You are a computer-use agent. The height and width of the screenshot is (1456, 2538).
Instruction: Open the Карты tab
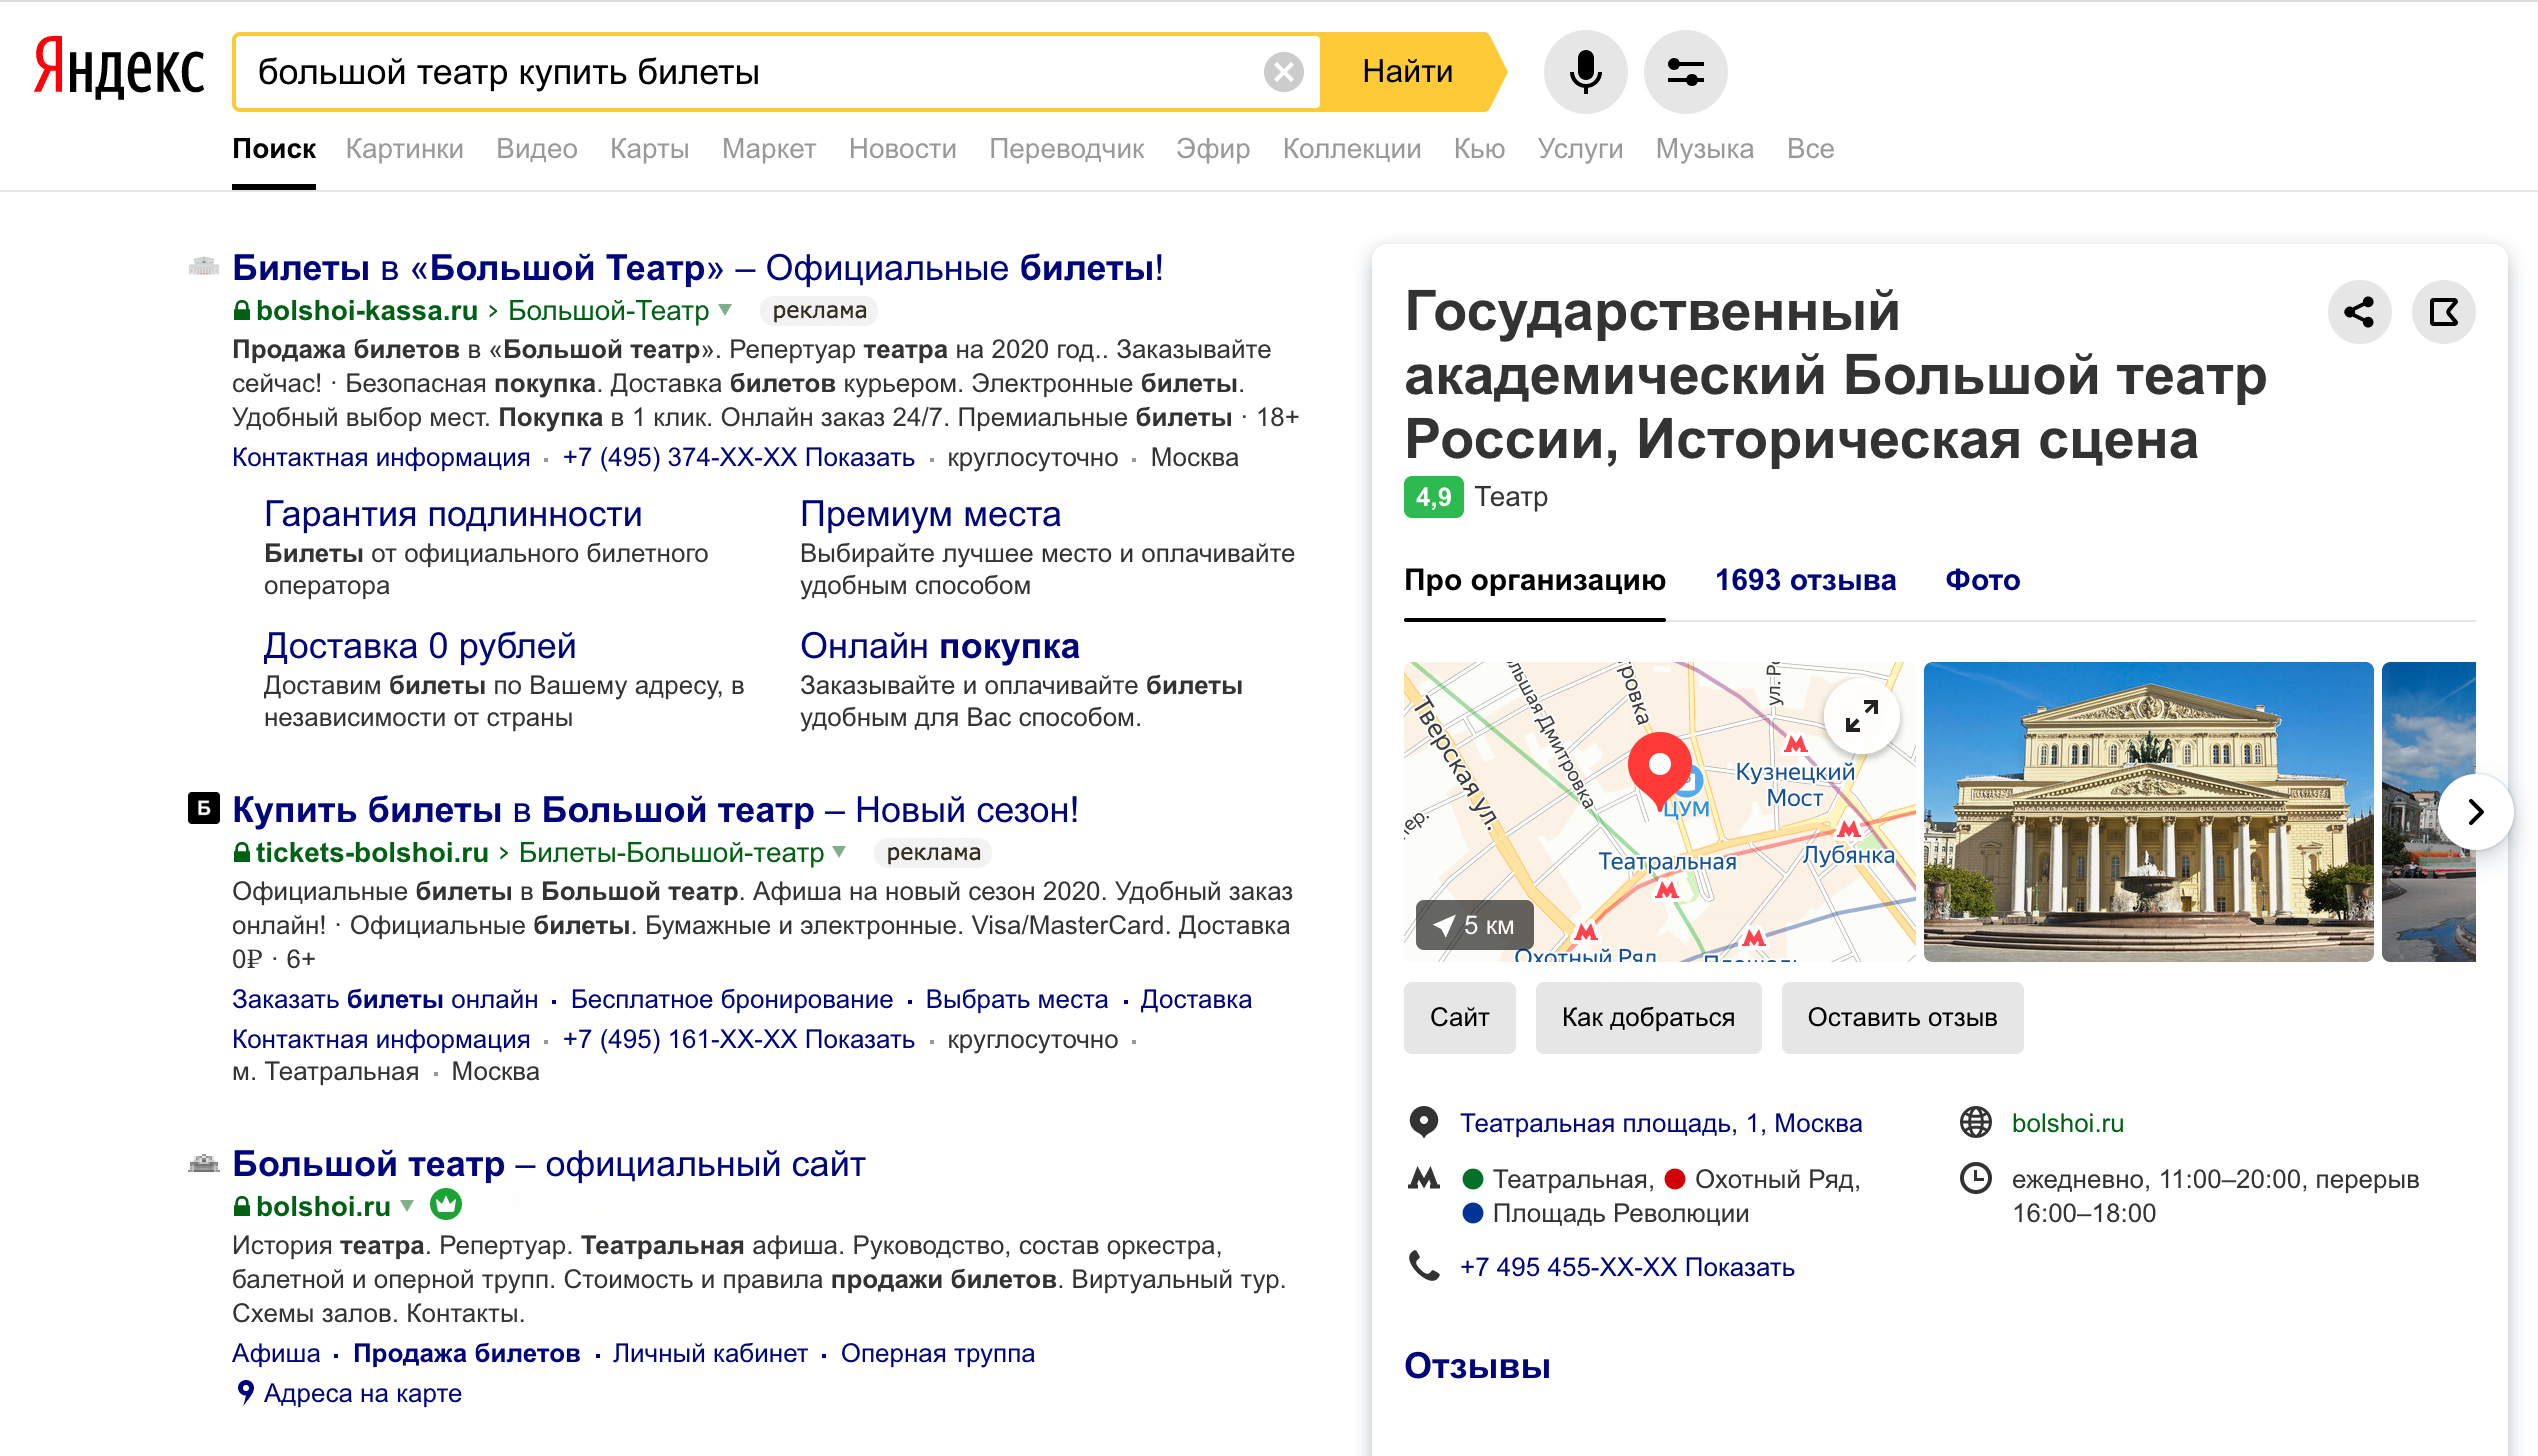649,149
